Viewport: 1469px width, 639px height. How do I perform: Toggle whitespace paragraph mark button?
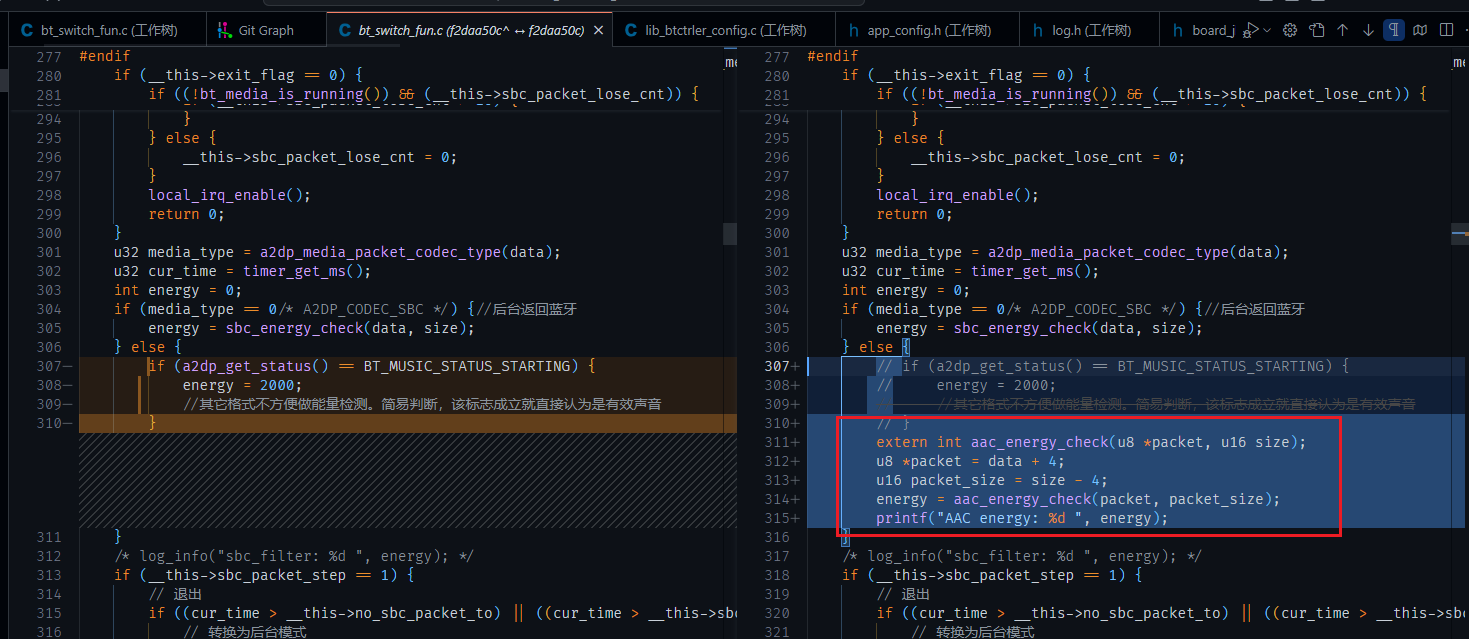click(1394, 30)
